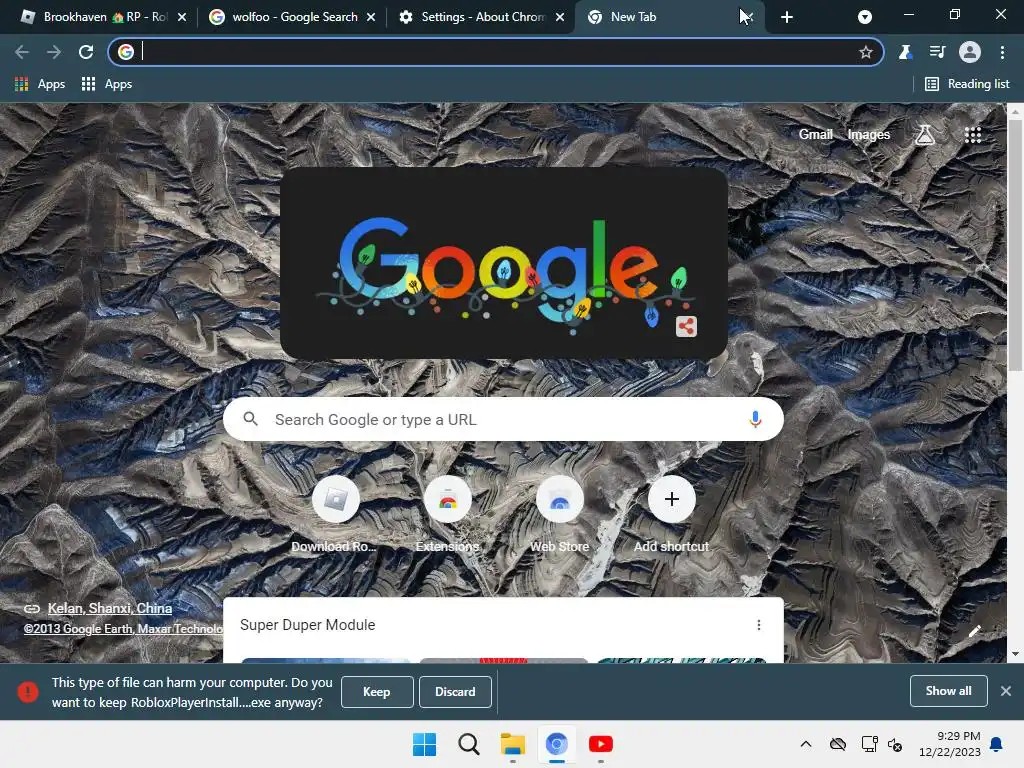1024x768 pixels.
Task: Open Kelan, Shanxi, China background link
Action: [110, 608]
